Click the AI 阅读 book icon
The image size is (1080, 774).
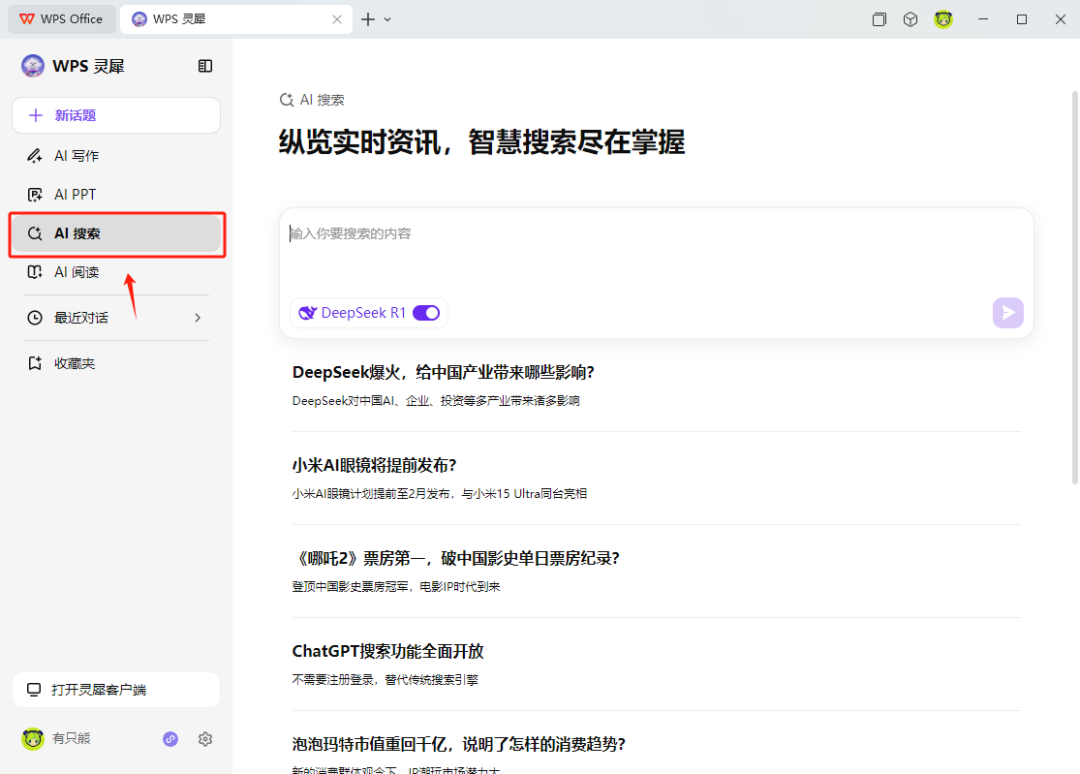pyautogui.click(x=34, y=272)
